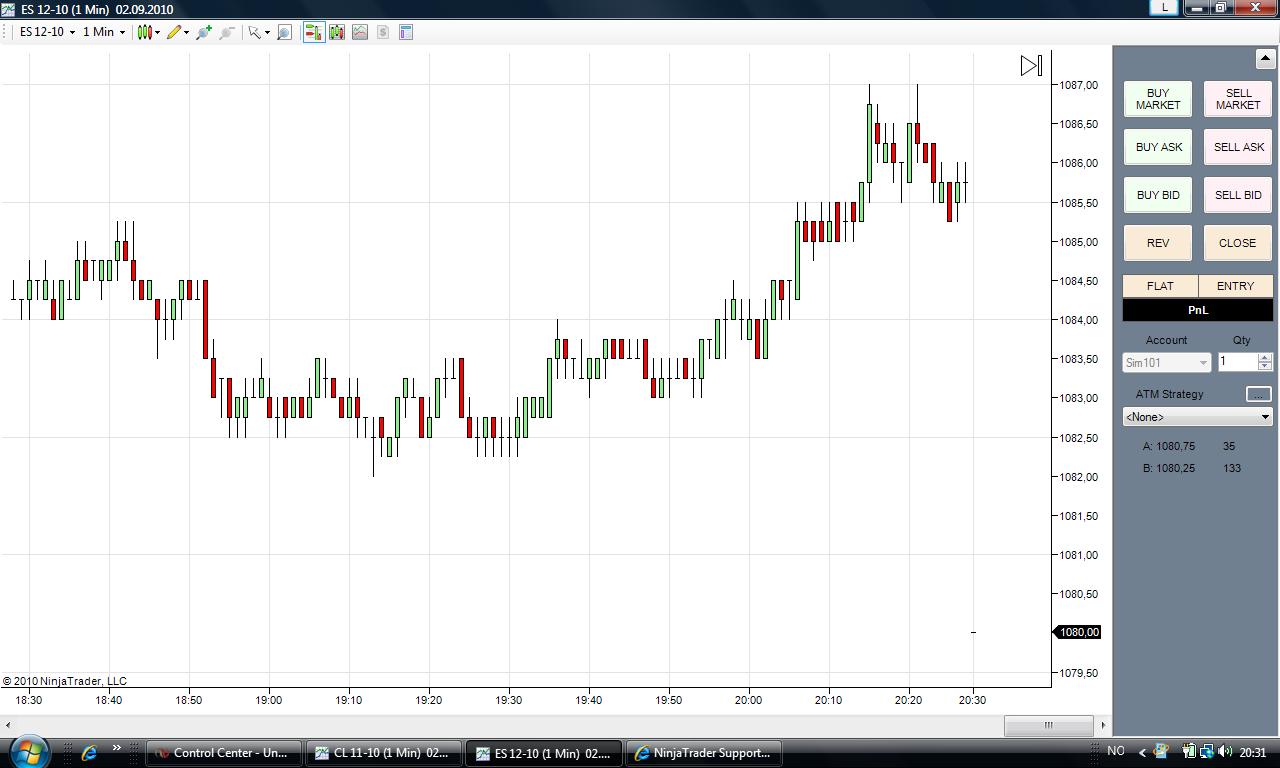Open ATM Strategy settings ellipsis button
This screenshot has height=768, width=1280.
(1258, 394)
